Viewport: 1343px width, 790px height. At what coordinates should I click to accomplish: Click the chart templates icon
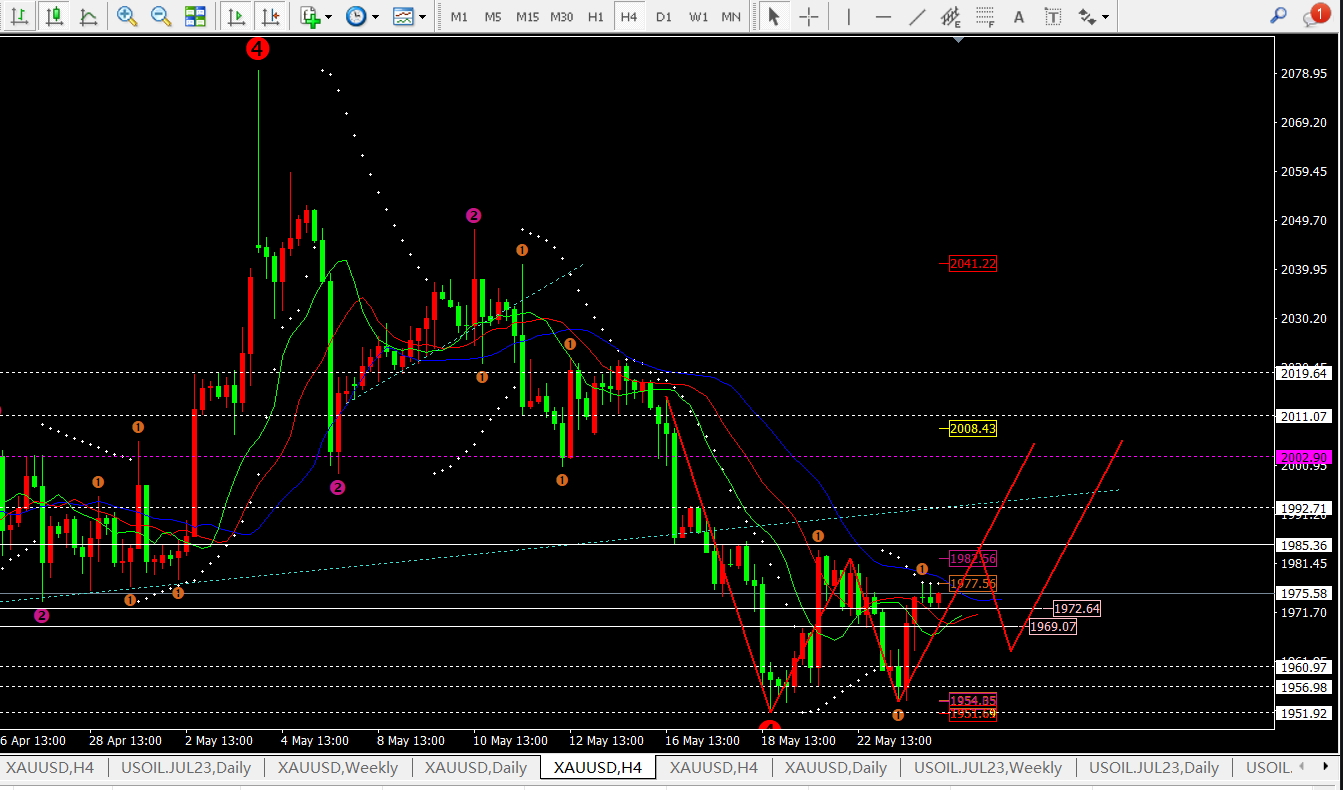pos(403,16)
